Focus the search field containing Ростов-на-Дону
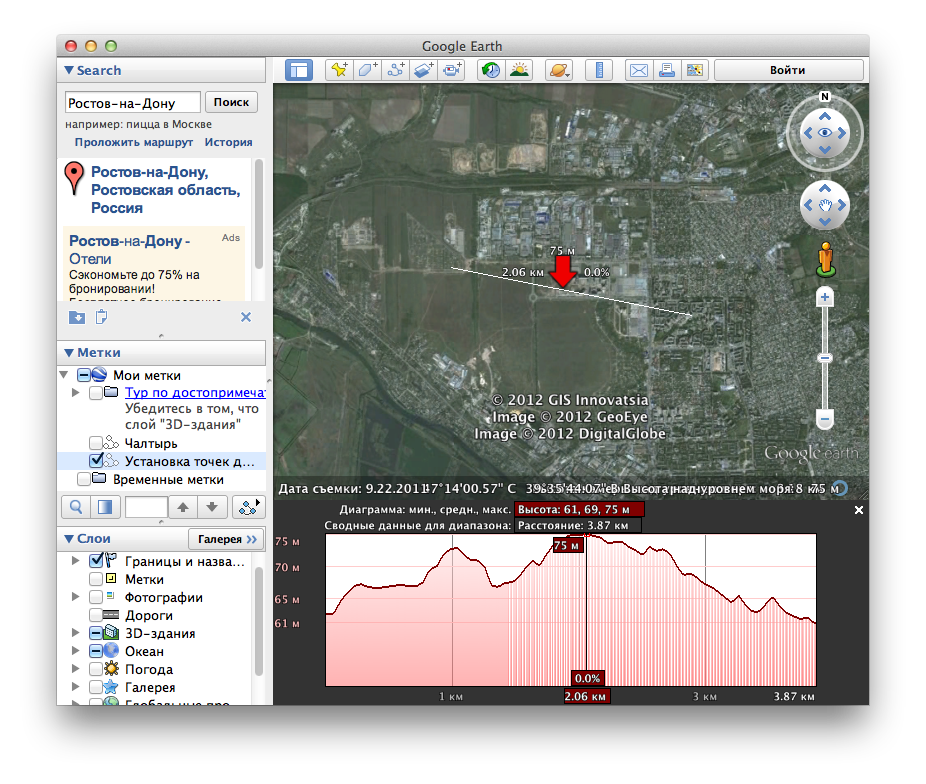The height and width of the screenshot is (784, 926). pos(133,103)
